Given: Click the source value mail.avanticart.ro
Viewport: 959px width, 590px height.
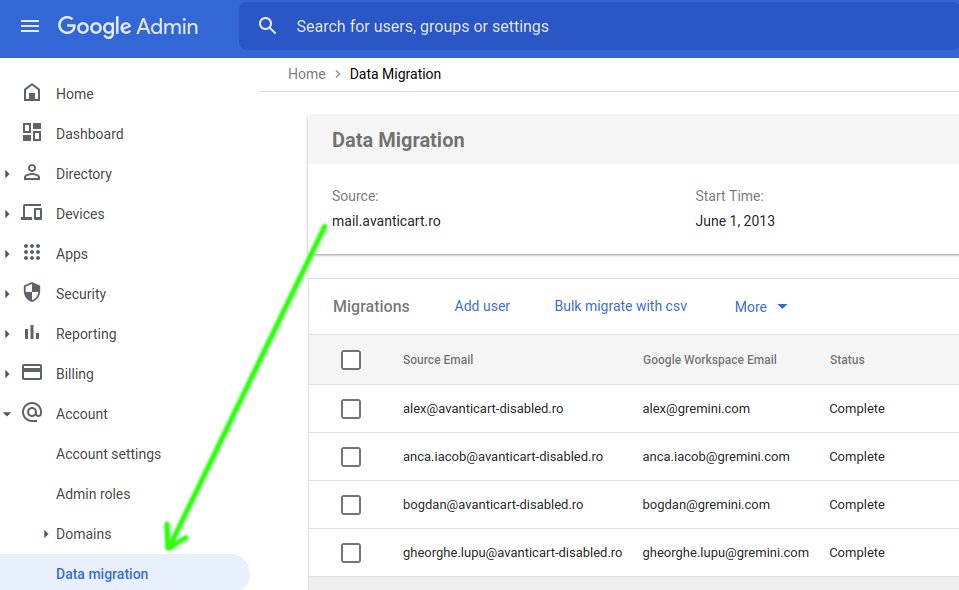Looking at the screenshot, I should [x=386, y=221].
